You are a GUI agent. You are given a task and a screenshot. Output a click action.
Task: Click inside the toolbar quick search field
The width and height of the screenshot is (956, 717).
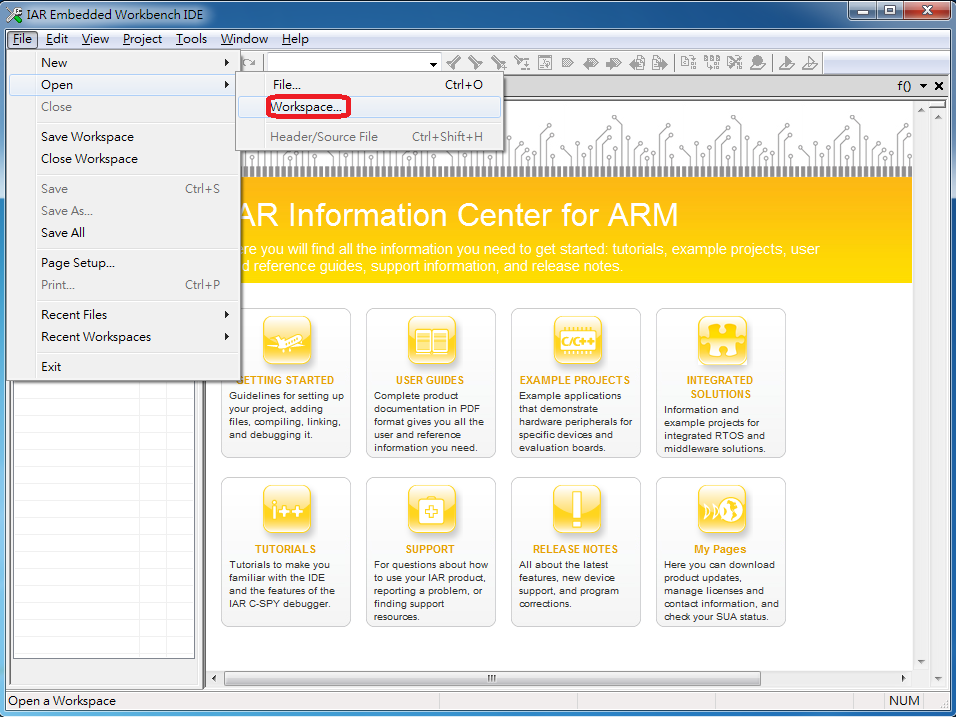tap(348, 63)
